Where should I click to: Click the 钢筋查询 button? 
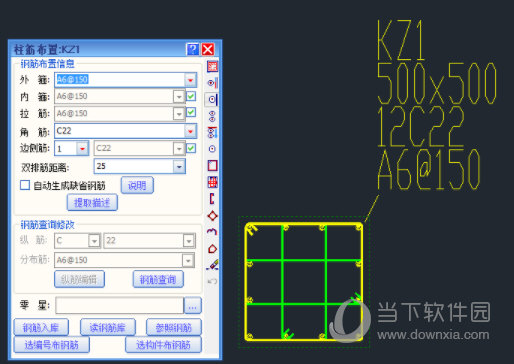click(158, 279)
